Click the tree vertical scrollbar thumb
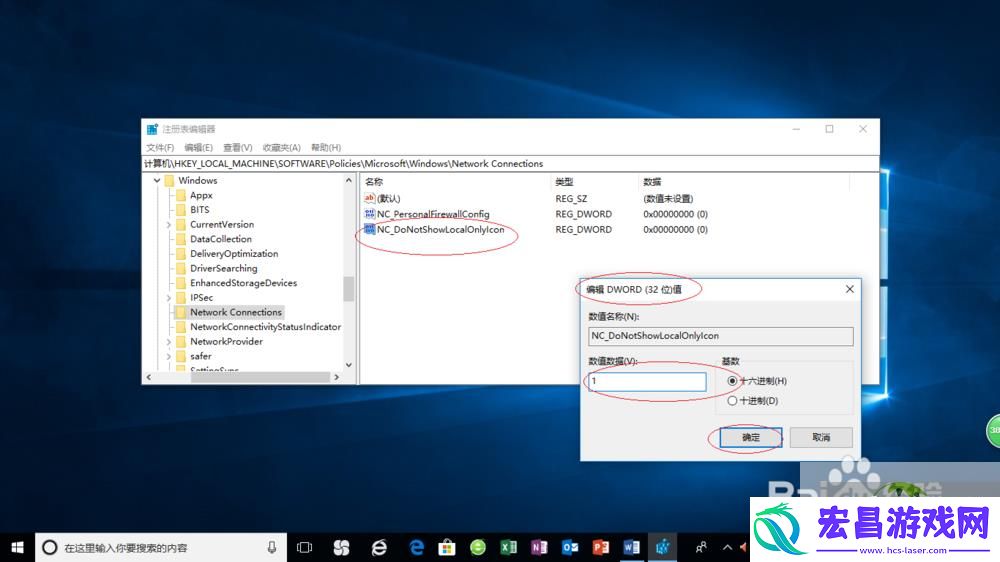This screenshot has height=562, width=1000. [348, 288]
